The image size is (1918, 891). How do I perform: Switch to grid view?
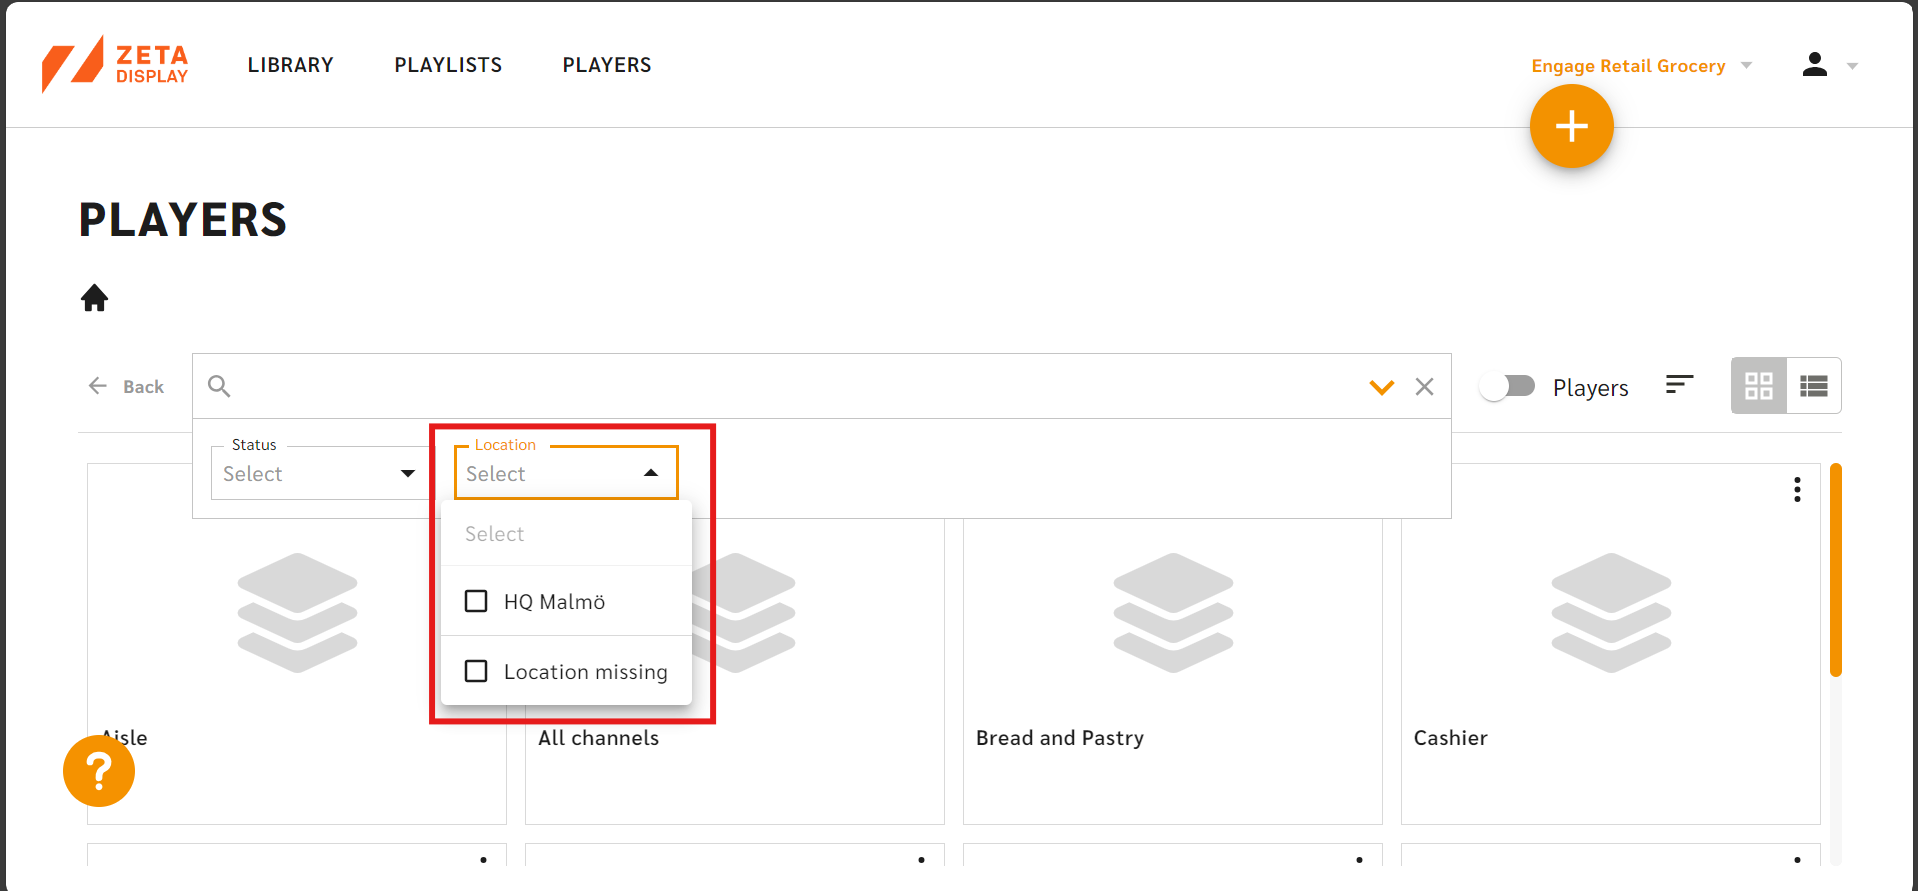(x=1759, y=386)
